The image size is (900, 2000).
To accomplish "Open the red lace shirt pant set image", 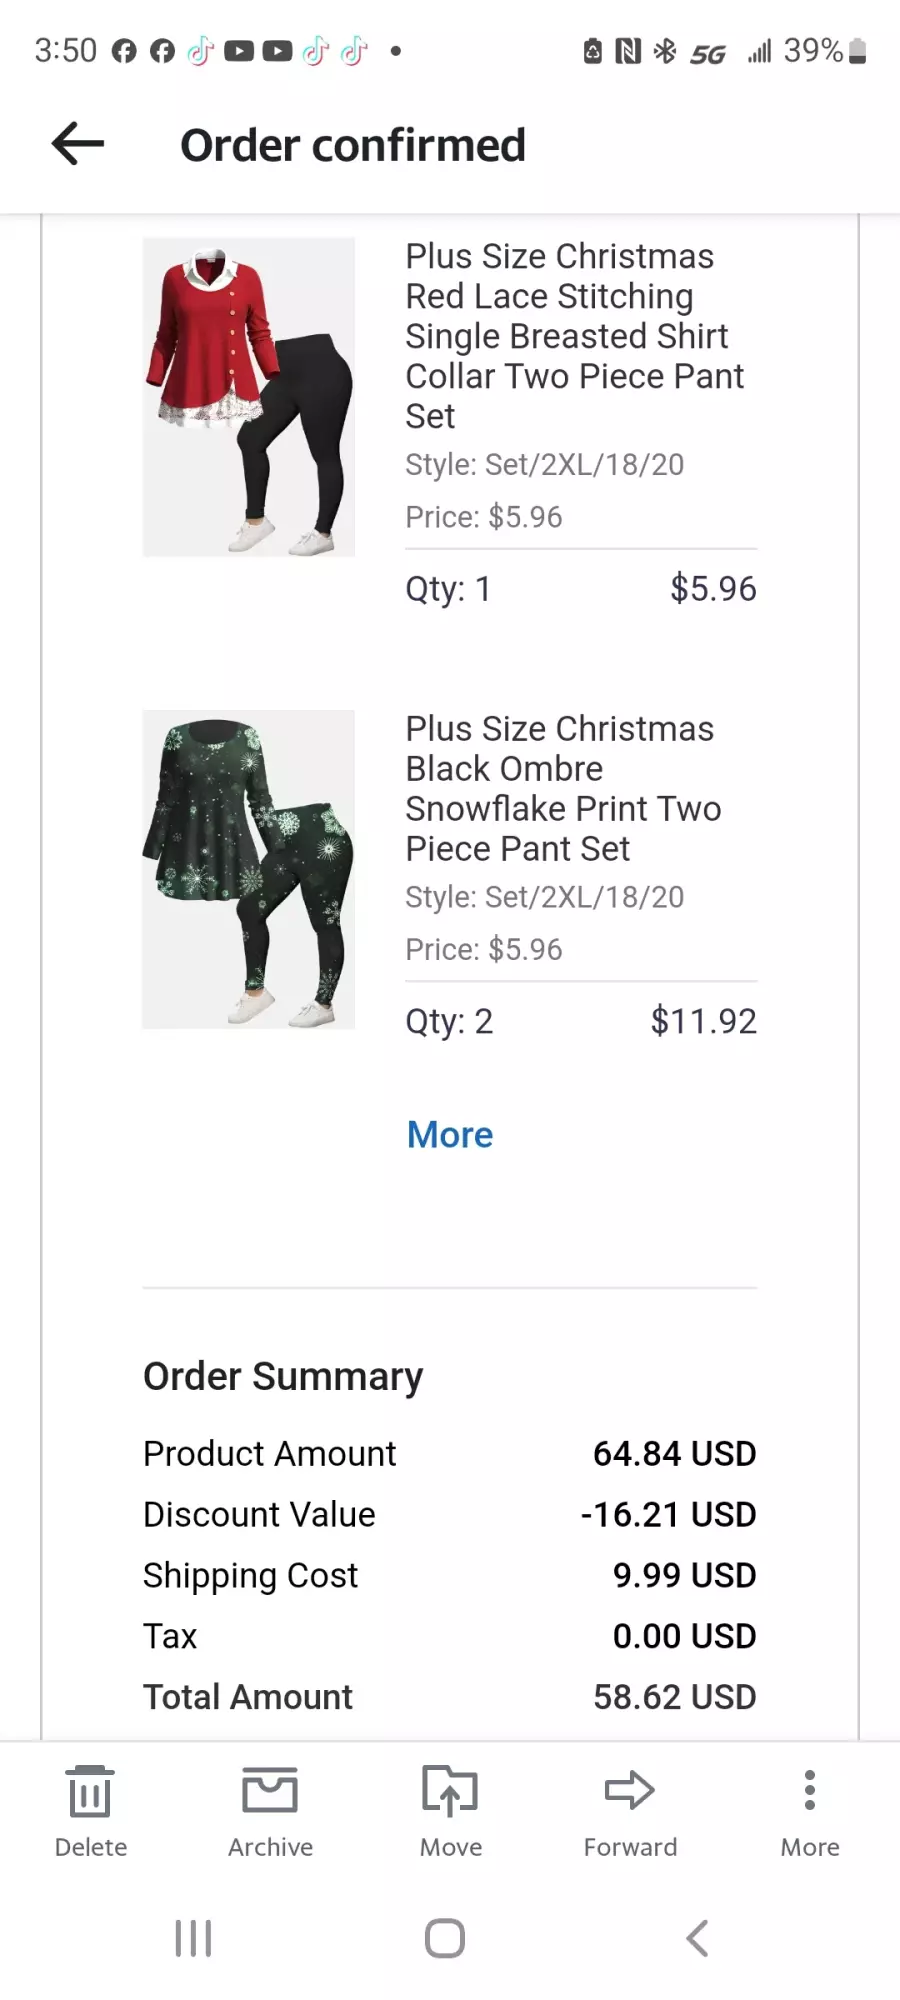I will coord(249,397).
